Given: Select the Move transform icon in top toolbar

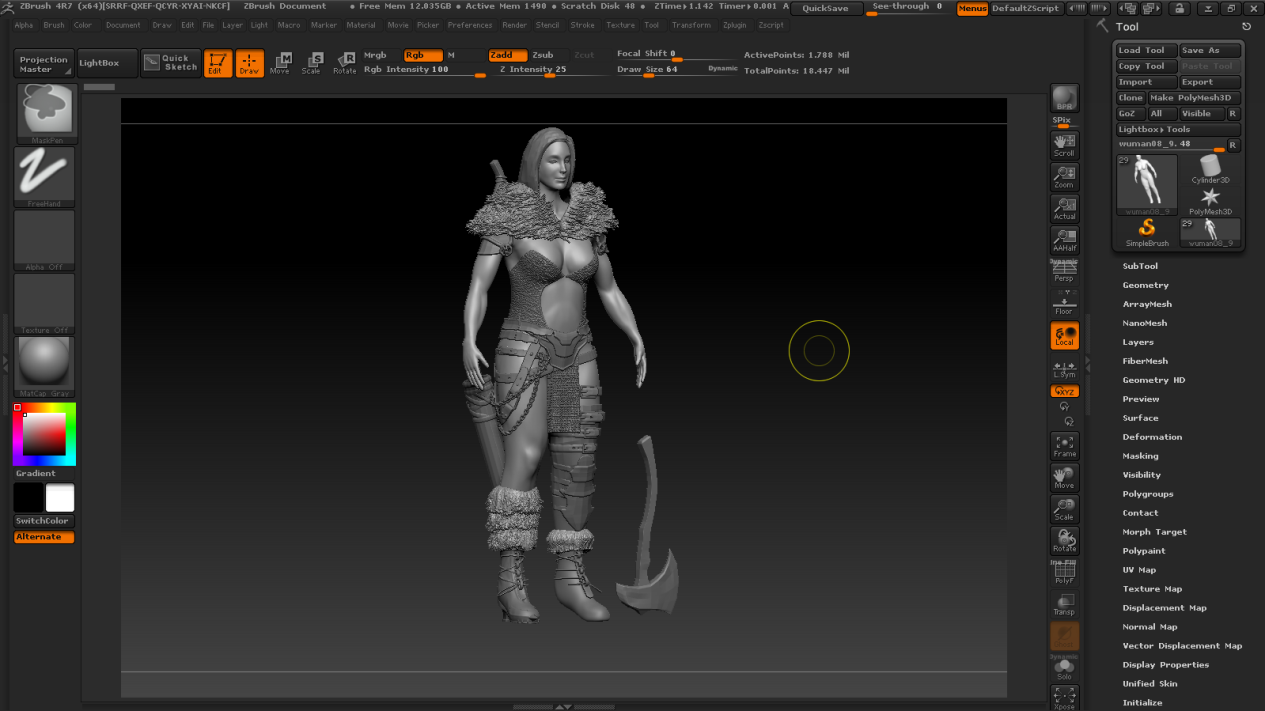Looking at the screenshot, I should click(280, 63).
